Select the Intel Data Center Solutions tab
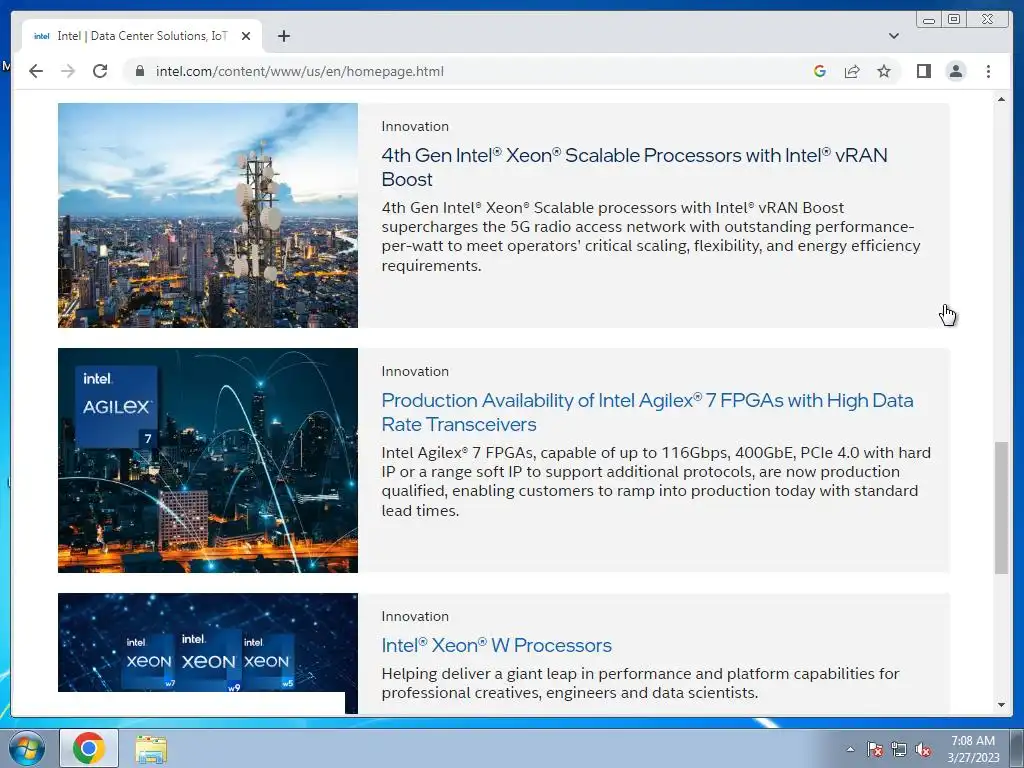Viewport: 1024px width, 768px height. pos(142,36)
